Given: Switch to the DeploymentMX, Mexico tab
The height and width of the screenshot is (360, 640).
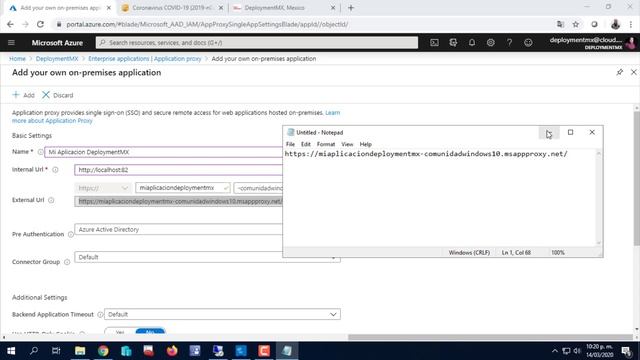Looking at the screenshot, I should (284, 8).
